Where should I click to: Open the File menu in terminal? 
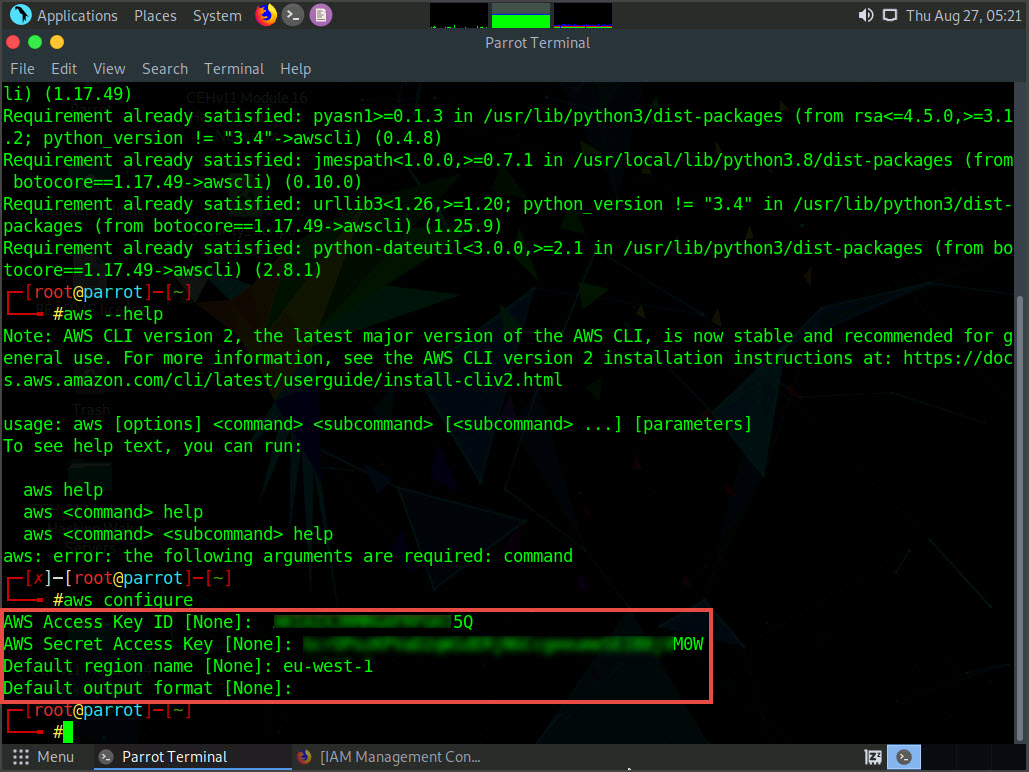tap(22, 69)
